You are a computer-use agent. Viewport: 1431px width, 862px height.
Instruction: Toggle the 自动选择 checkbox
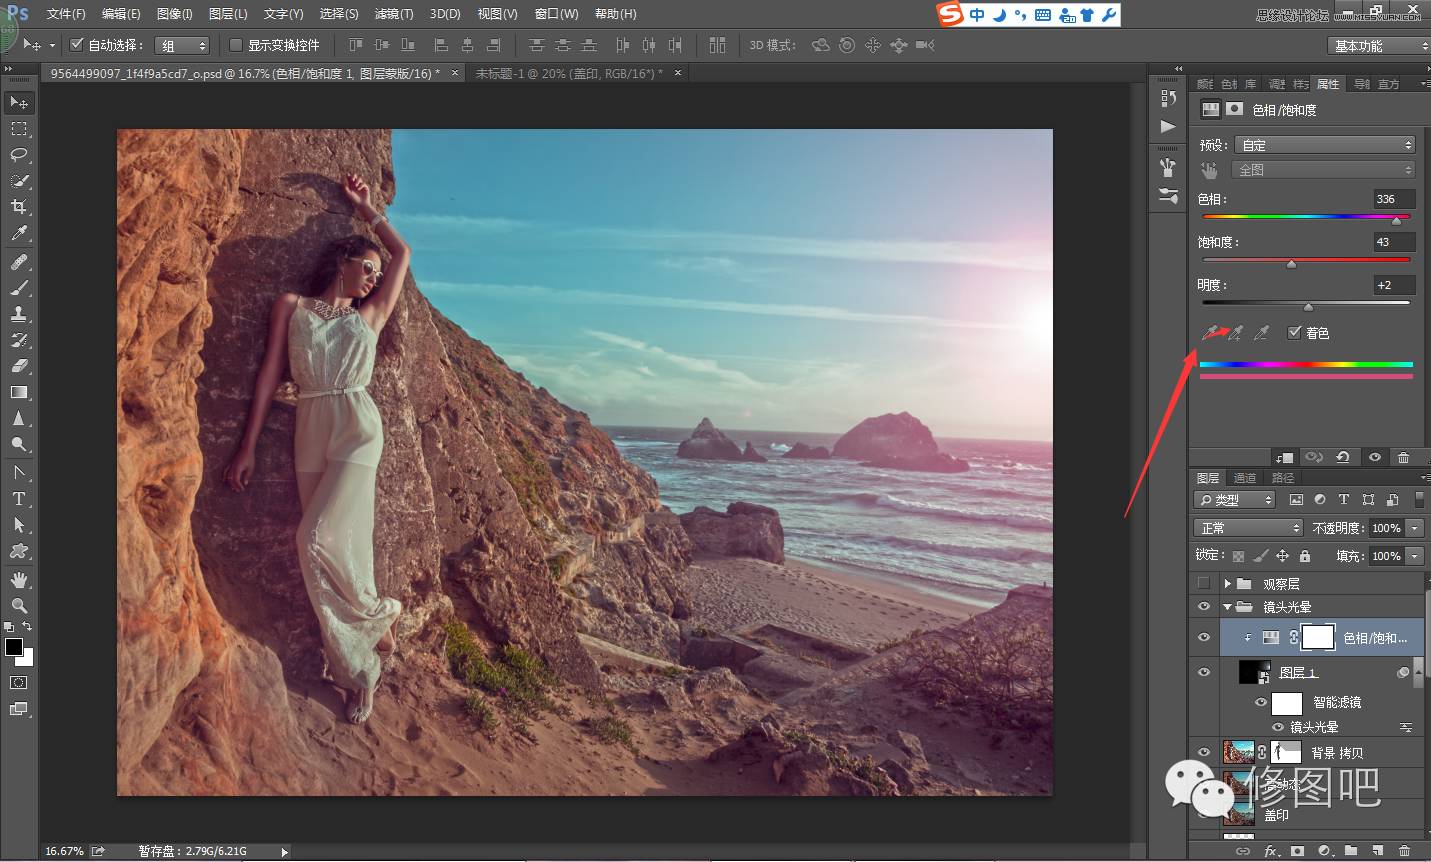76,45
